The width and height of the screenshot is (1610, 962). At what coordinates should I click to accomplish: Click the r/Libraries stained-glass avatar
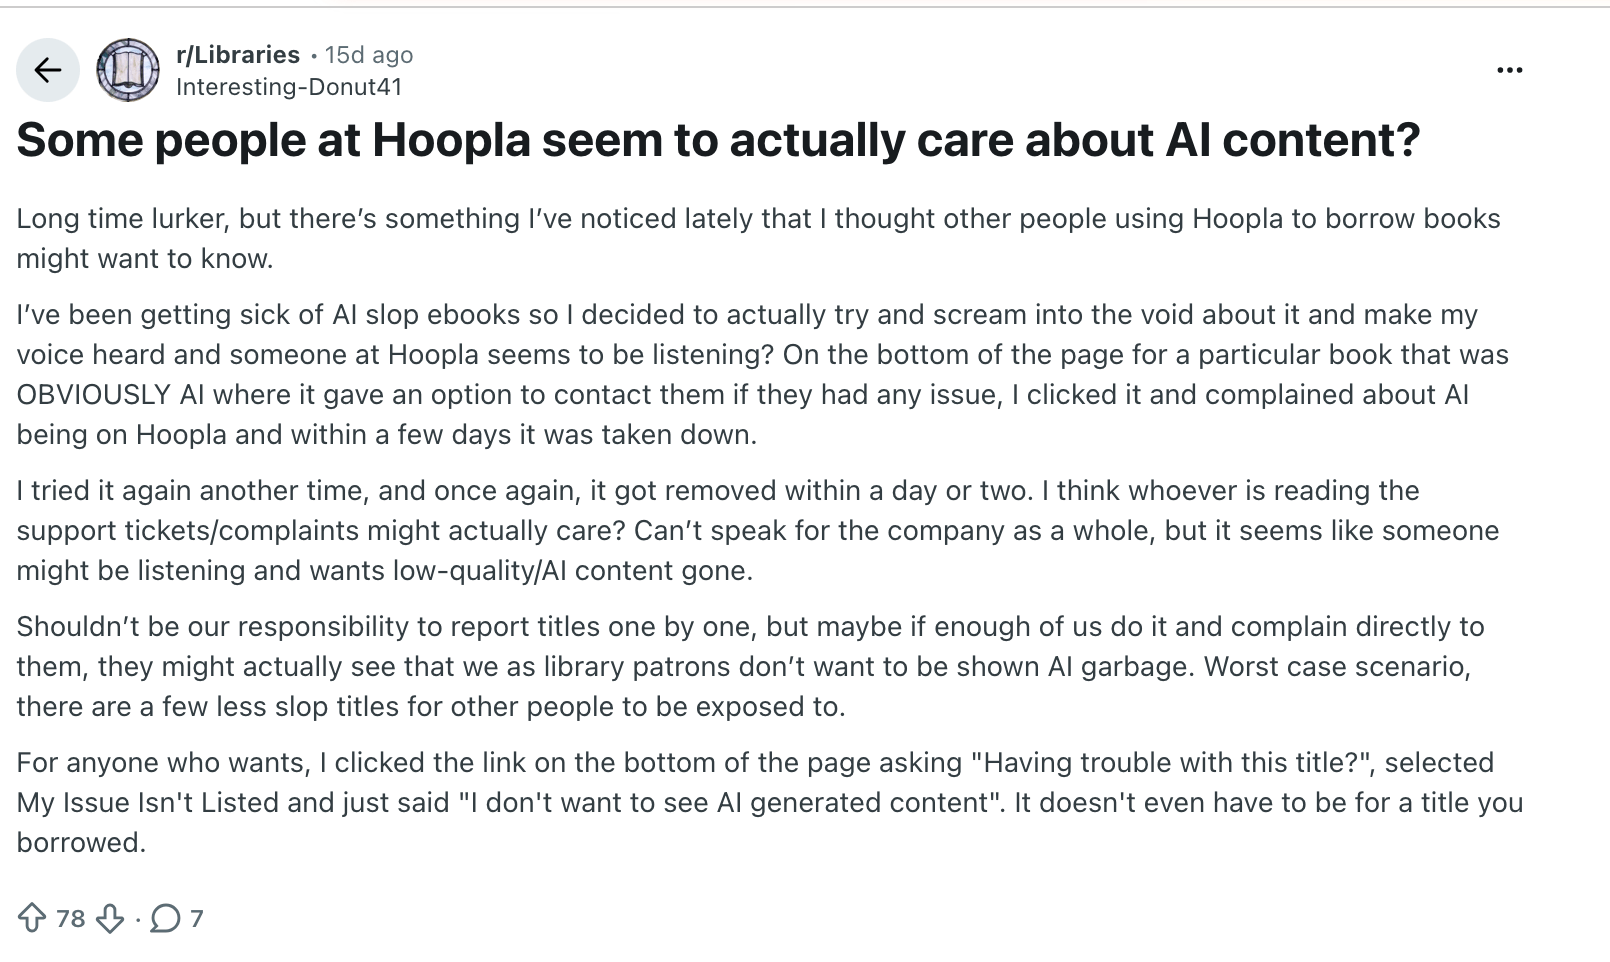pos(128,69)
